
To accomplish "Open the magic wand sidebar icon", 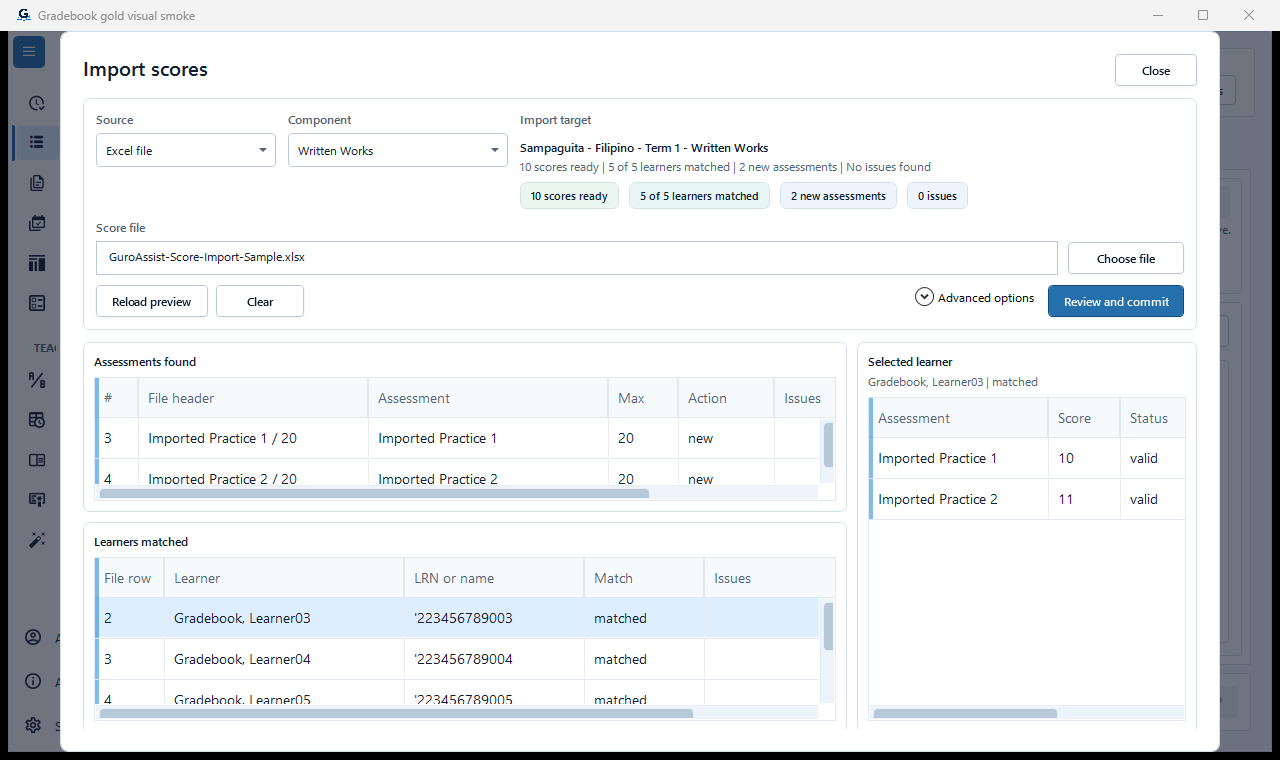I will tap(37, 539).
